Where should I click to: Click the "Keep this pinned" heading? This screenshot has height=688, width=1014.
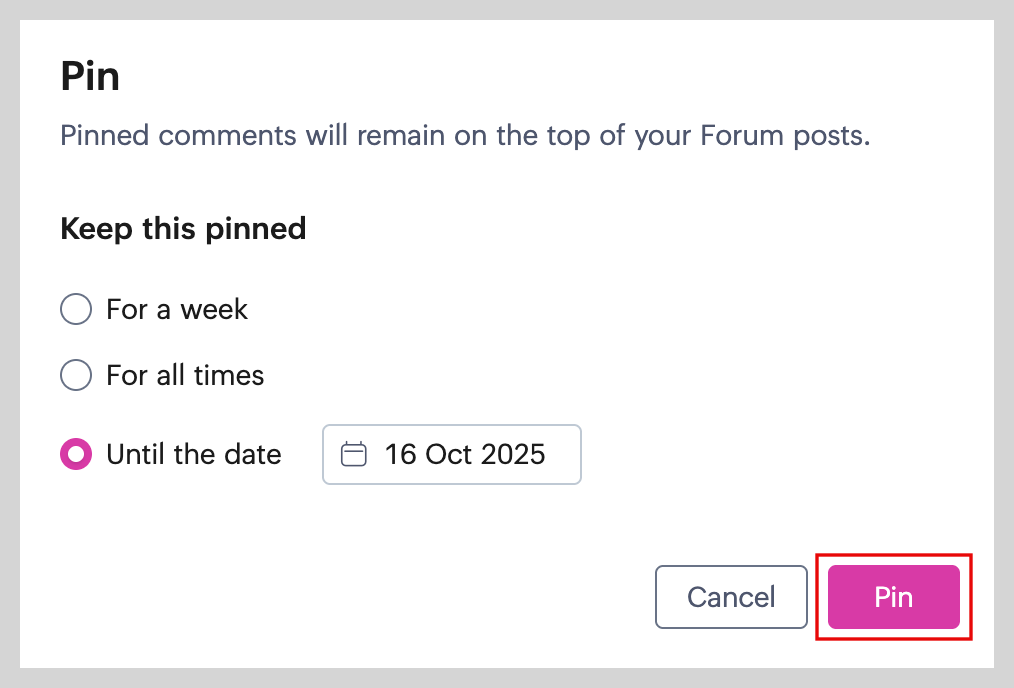pyautogui.click(x=183, y=229)
